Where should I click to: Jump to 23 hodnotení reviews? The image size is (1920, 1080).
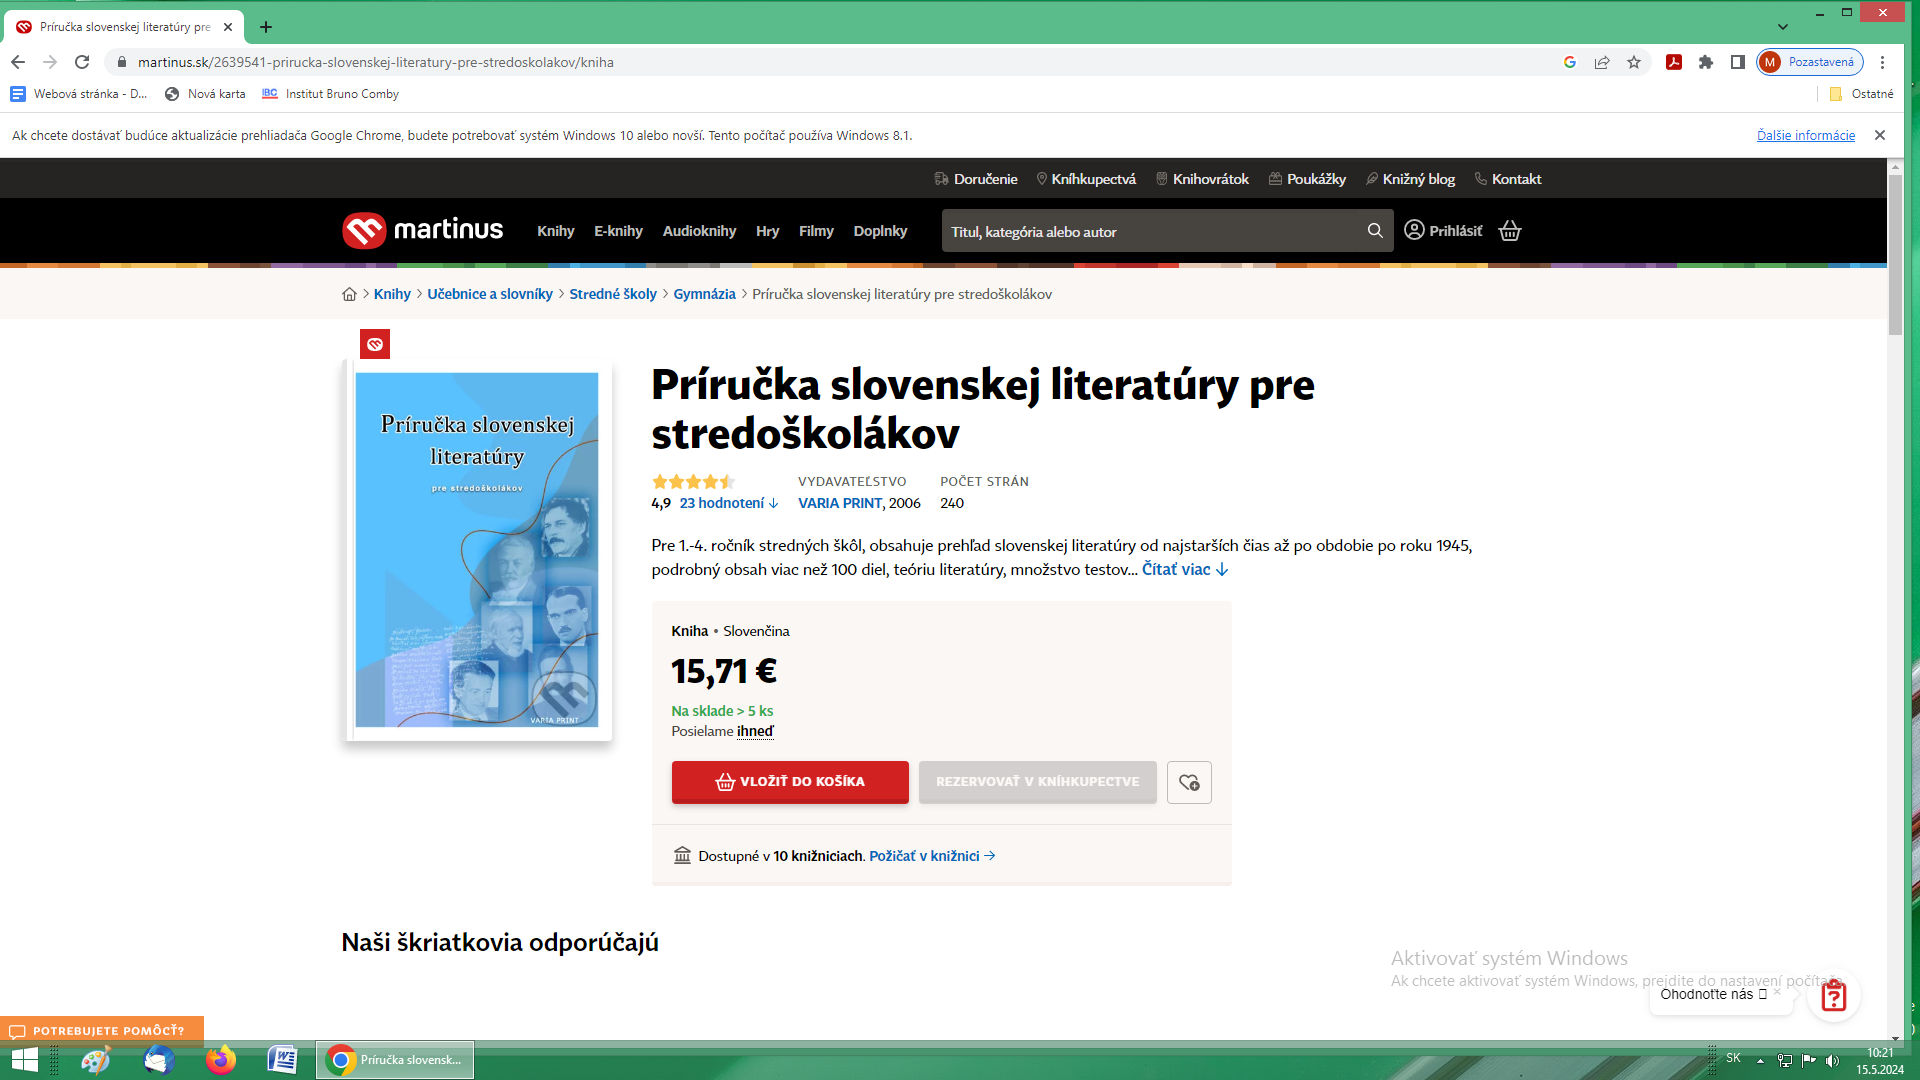728,503
